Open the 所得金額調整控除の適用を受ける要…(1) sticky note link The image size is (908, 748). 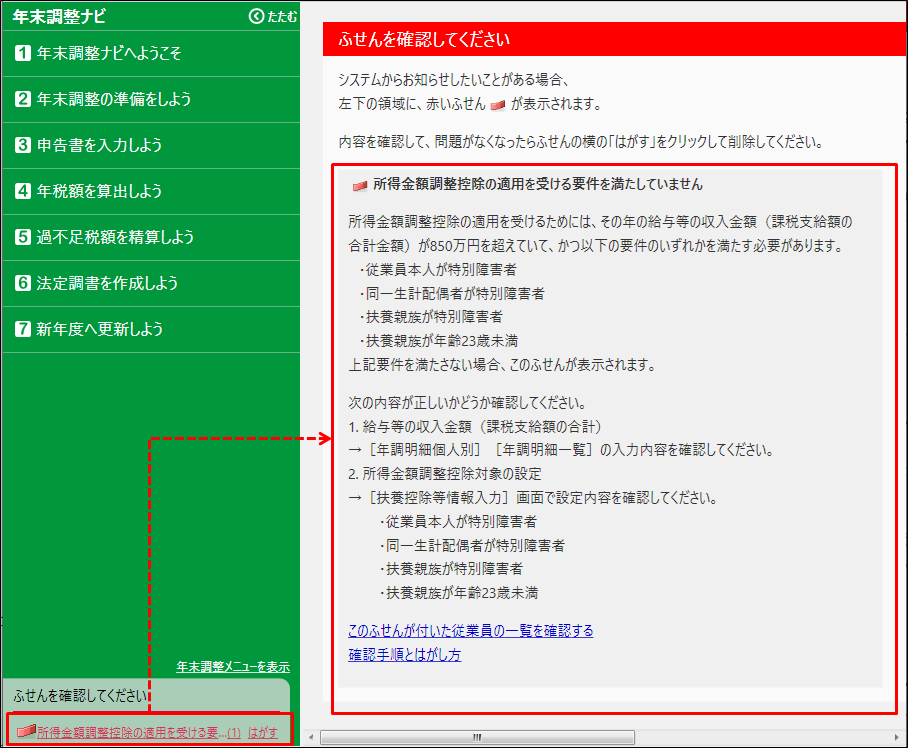(139, 732)
